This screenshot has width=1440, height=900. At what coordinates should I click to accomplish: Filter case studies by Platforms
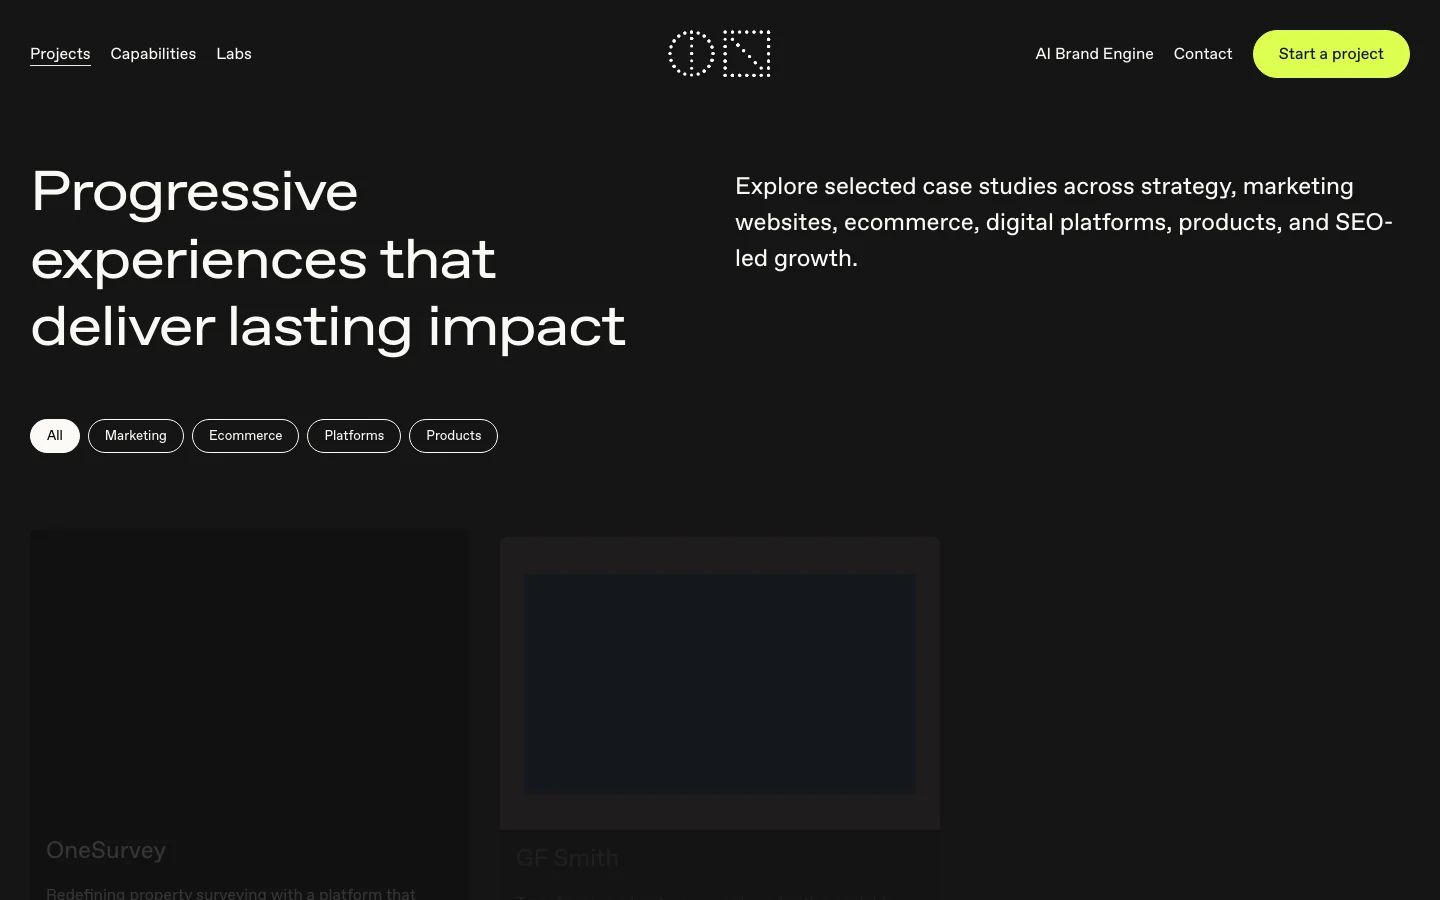[354, 436]
